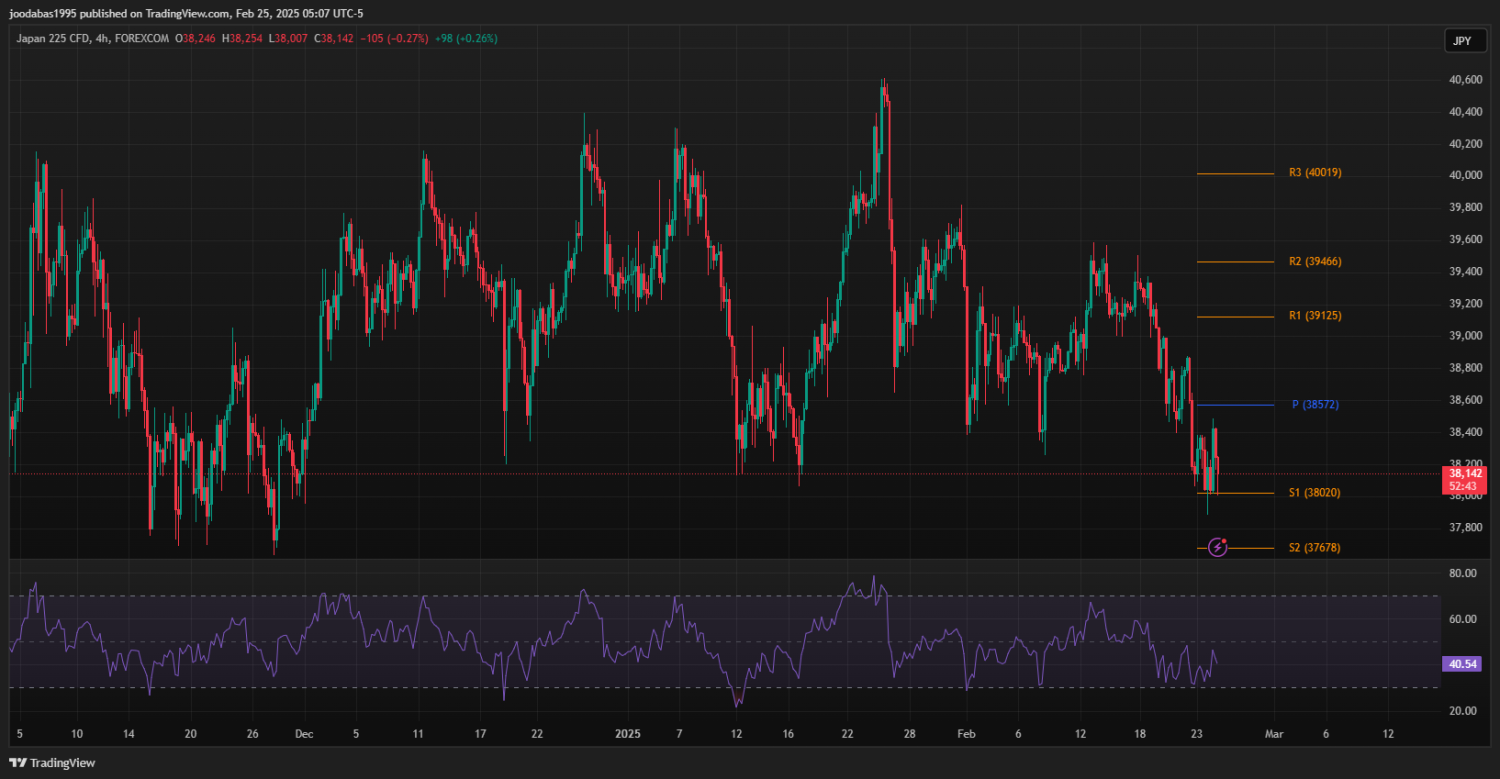This screenshot has width=1500, height=779.
Task: Click the Dec label on time axis
Action: (x=304, y=733)
